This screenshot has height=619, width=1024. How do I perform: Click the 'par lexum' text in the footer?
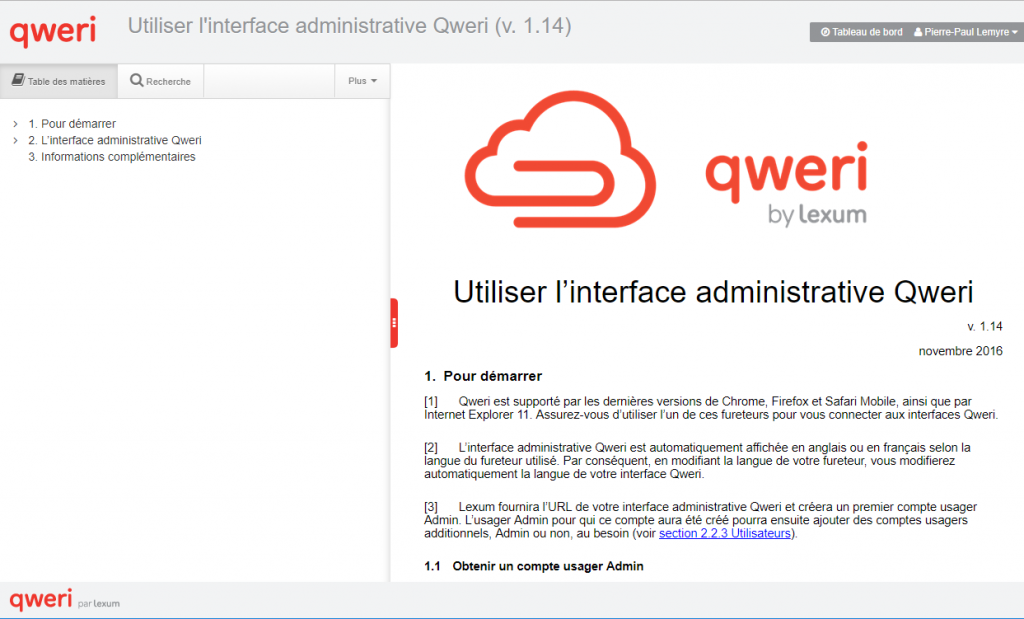coord(99,603)
